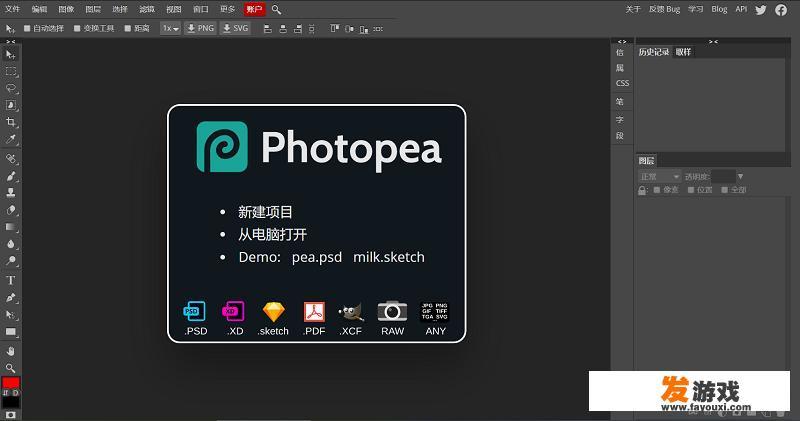Select the Hand tool
The width and height of the screenshot is (800, 421).
pyautogui.click(x=11, y=351)
